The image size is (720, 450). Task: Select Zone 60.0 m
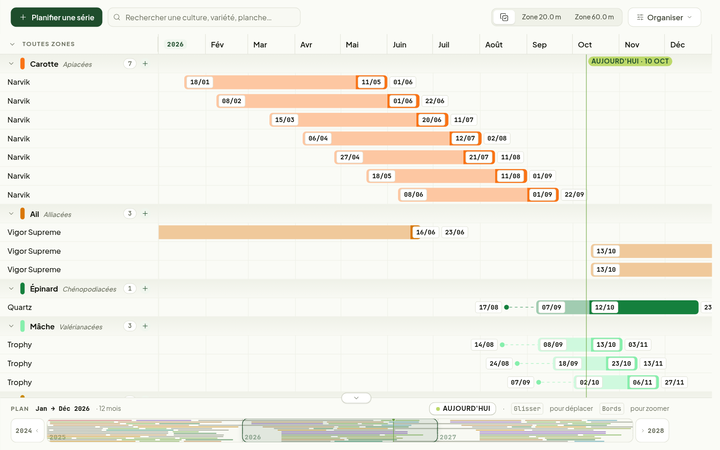tap(594, 17)
